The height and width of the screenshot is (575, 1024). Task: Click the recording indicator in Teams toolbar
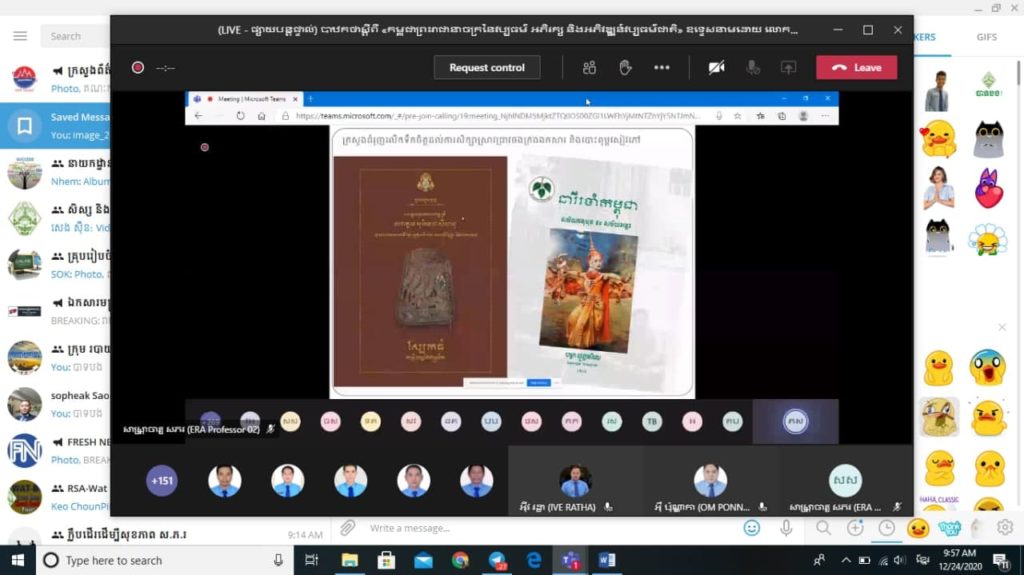pos(138,67)
